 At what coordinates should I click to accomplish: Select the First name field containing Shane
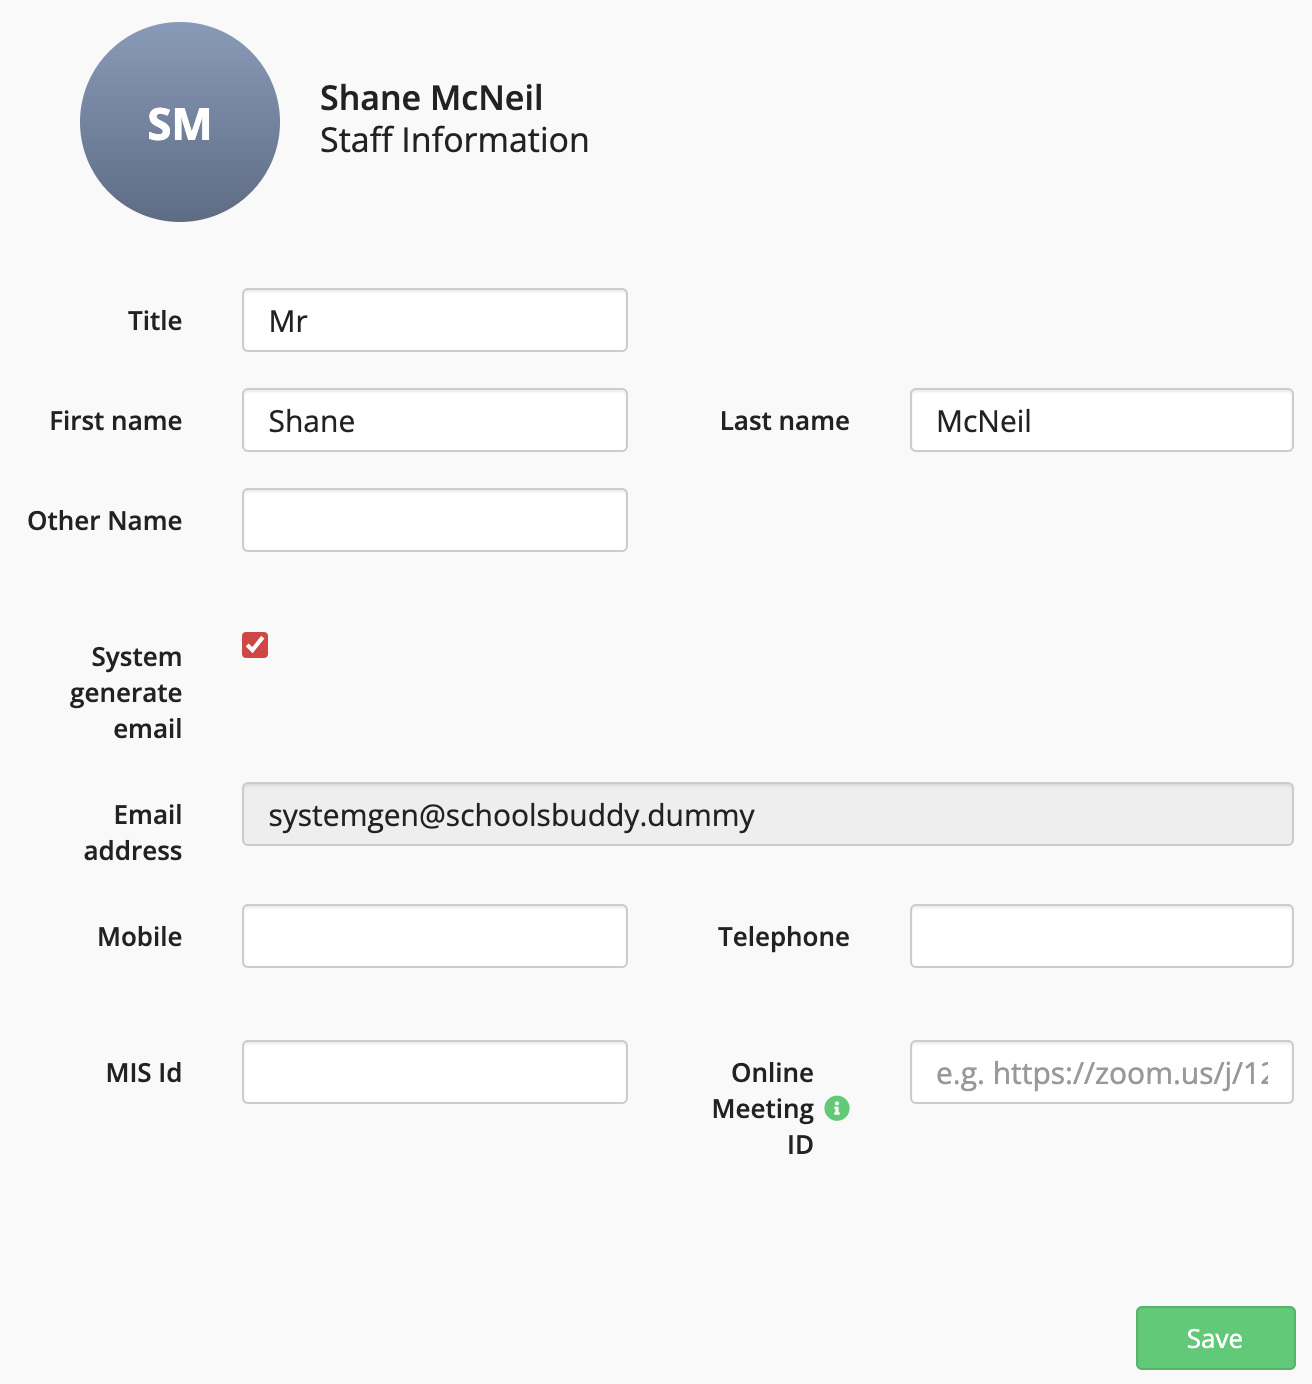(x=434, y=420)
